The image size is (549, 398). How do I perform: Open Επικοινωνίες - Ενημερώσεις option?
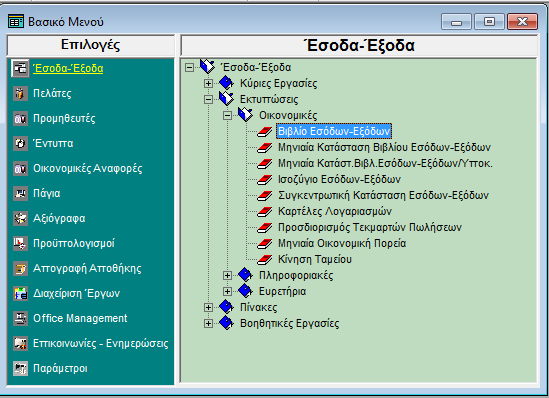(101, 343)
